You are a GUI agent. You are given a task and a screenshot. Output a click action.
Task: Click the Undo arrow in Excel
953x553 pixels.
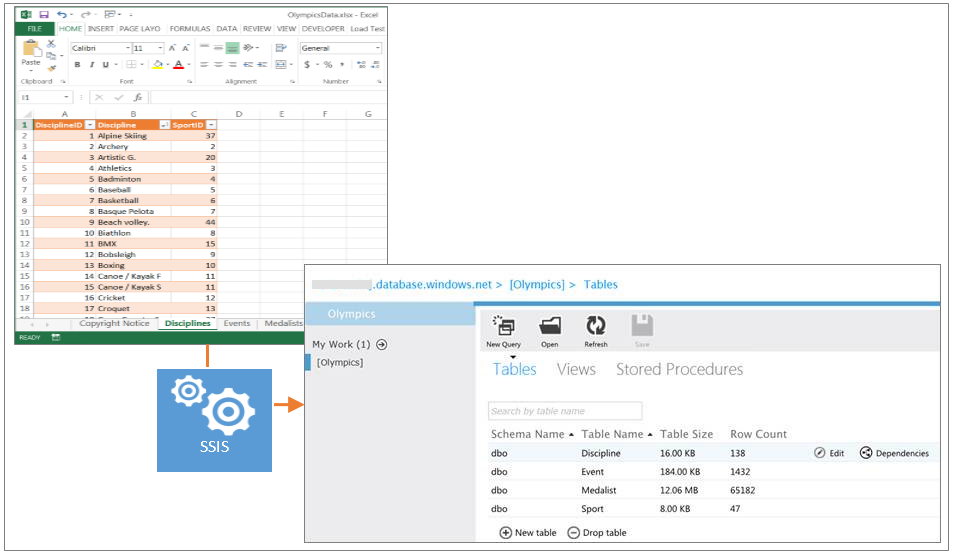tap(62, 14)
